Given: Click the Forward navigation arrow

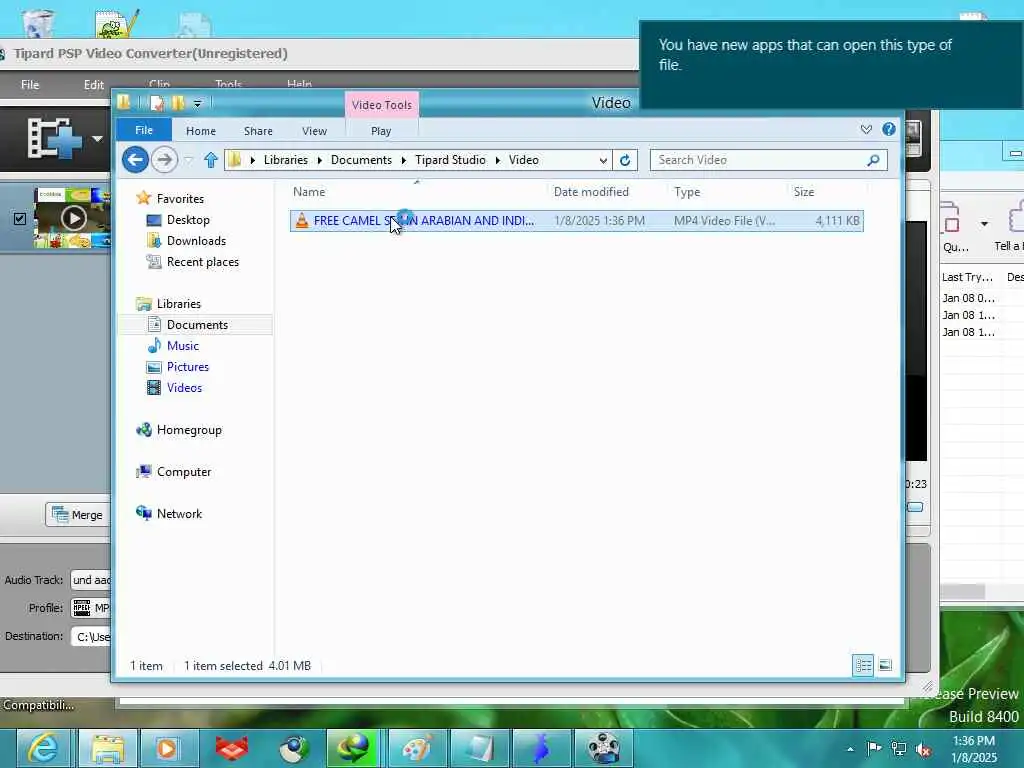Looking at the screenshot, I should pos(164,160).
